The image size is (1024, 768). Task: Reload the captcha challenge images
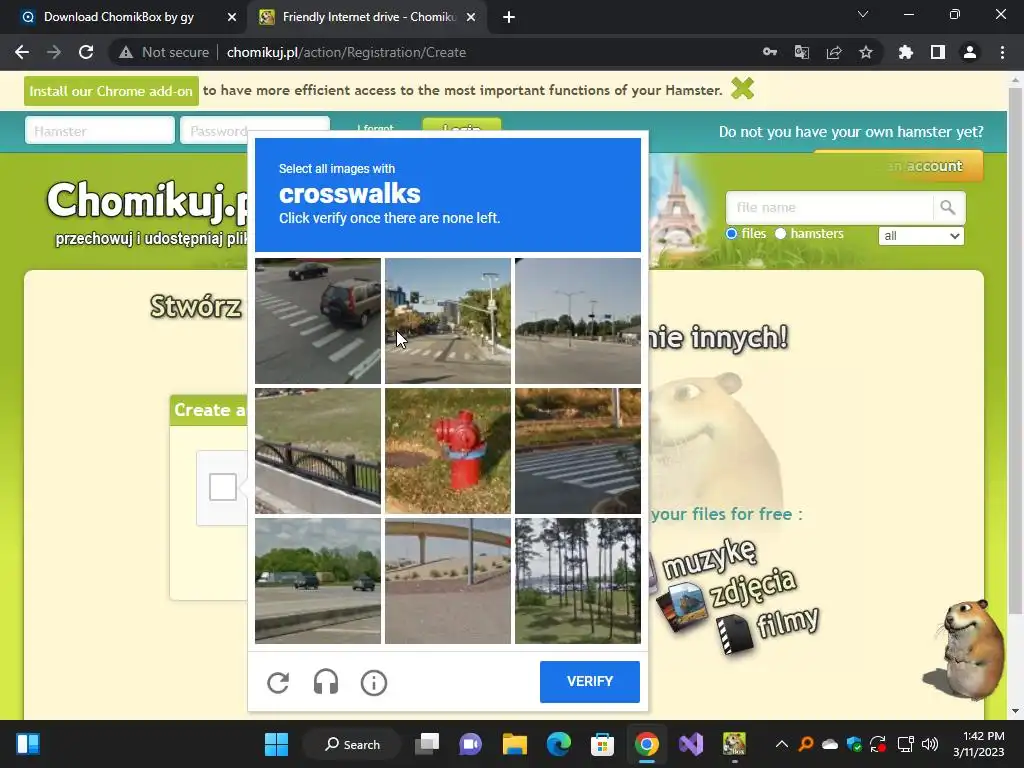tap(278, 682)
